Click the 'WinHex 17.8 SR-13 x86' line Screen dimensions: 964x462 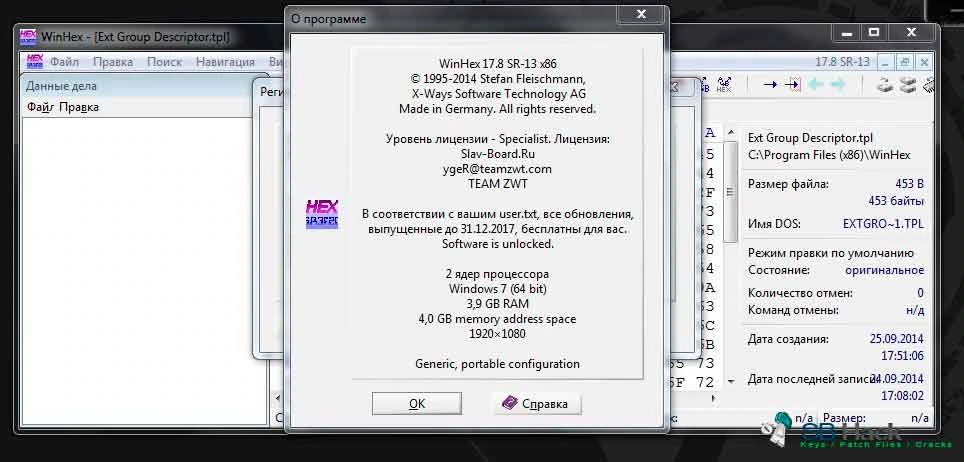pos(497,63)
